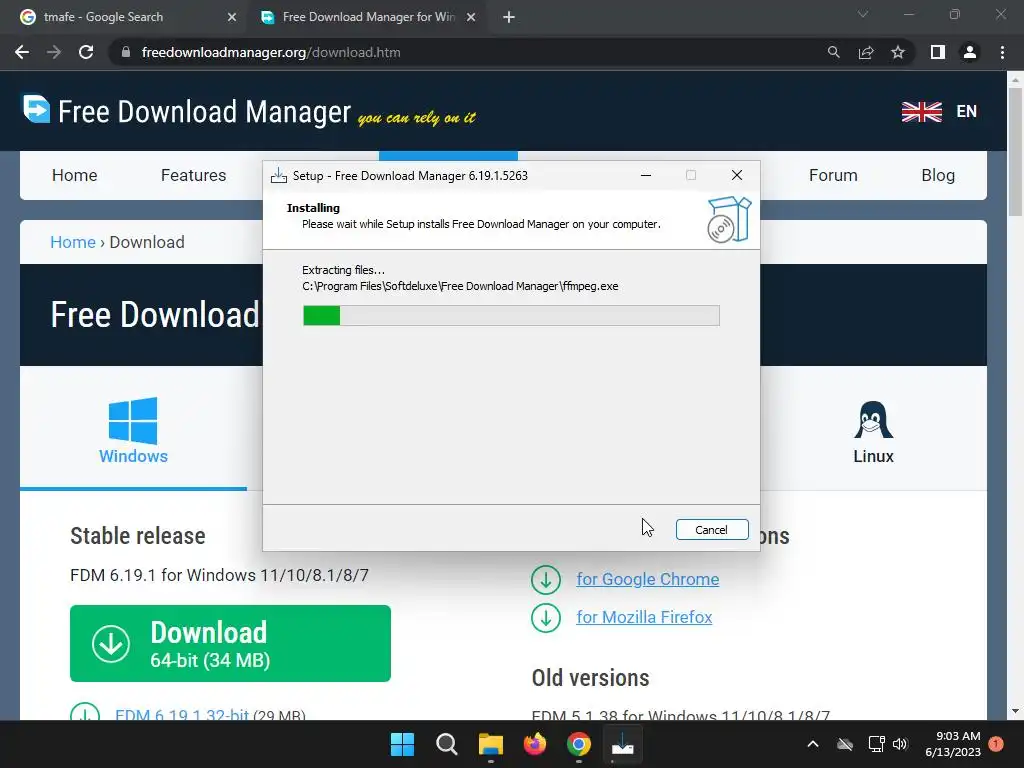Click the FDM setup taskbar icon

point(622,744)
